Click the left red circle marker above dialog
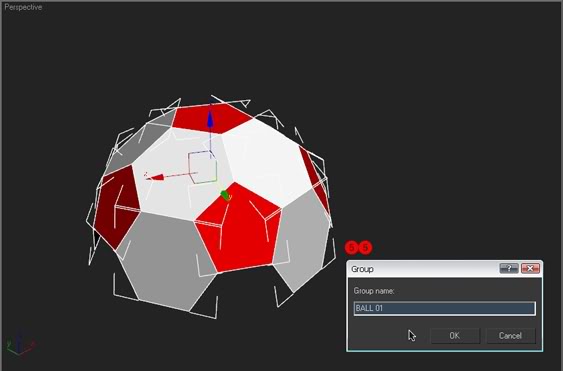The image size is (563, 371). (352, 247)
